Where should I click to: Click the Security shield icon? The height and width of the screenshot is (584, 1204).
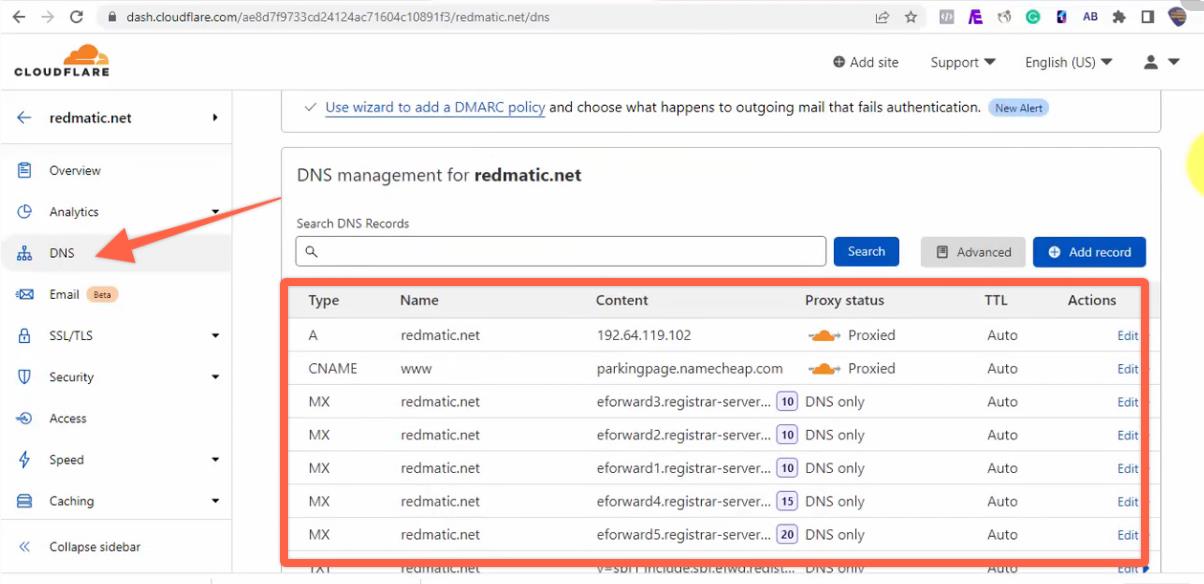(25, 377)
